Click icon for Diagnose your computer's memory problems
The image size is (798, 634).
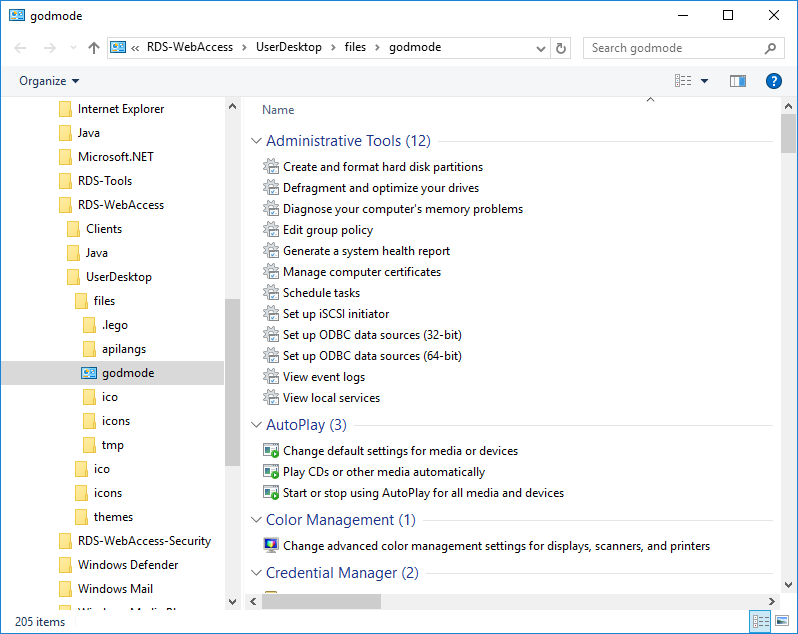click(271, 209)
